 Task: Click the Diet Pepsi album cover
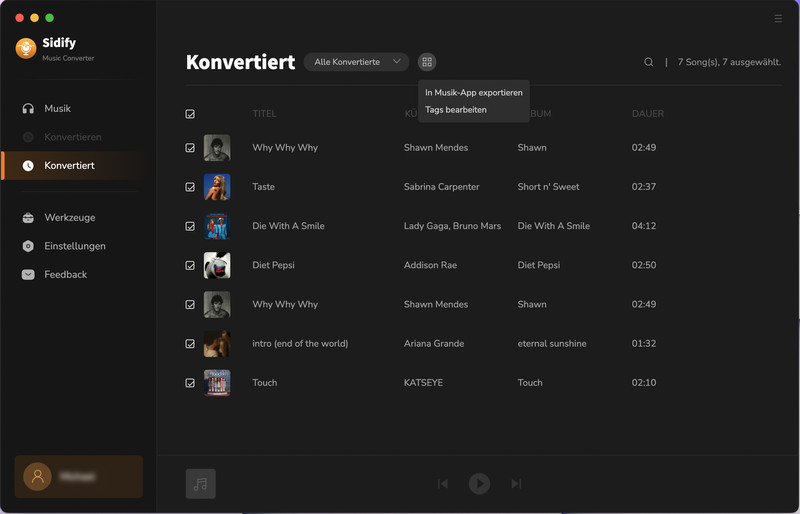point(217,266)
